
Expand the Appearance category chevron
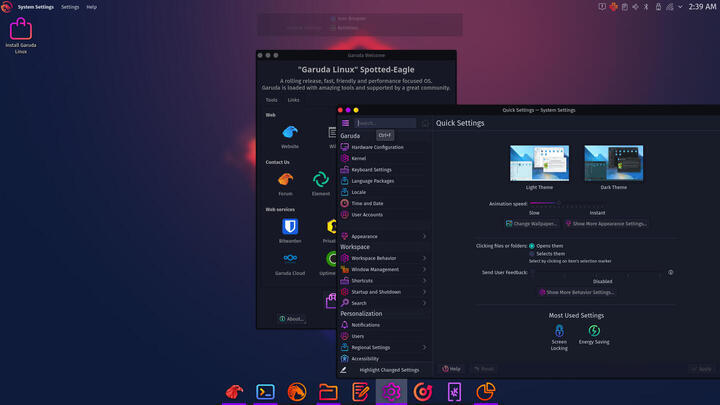(x=424, y=236)
